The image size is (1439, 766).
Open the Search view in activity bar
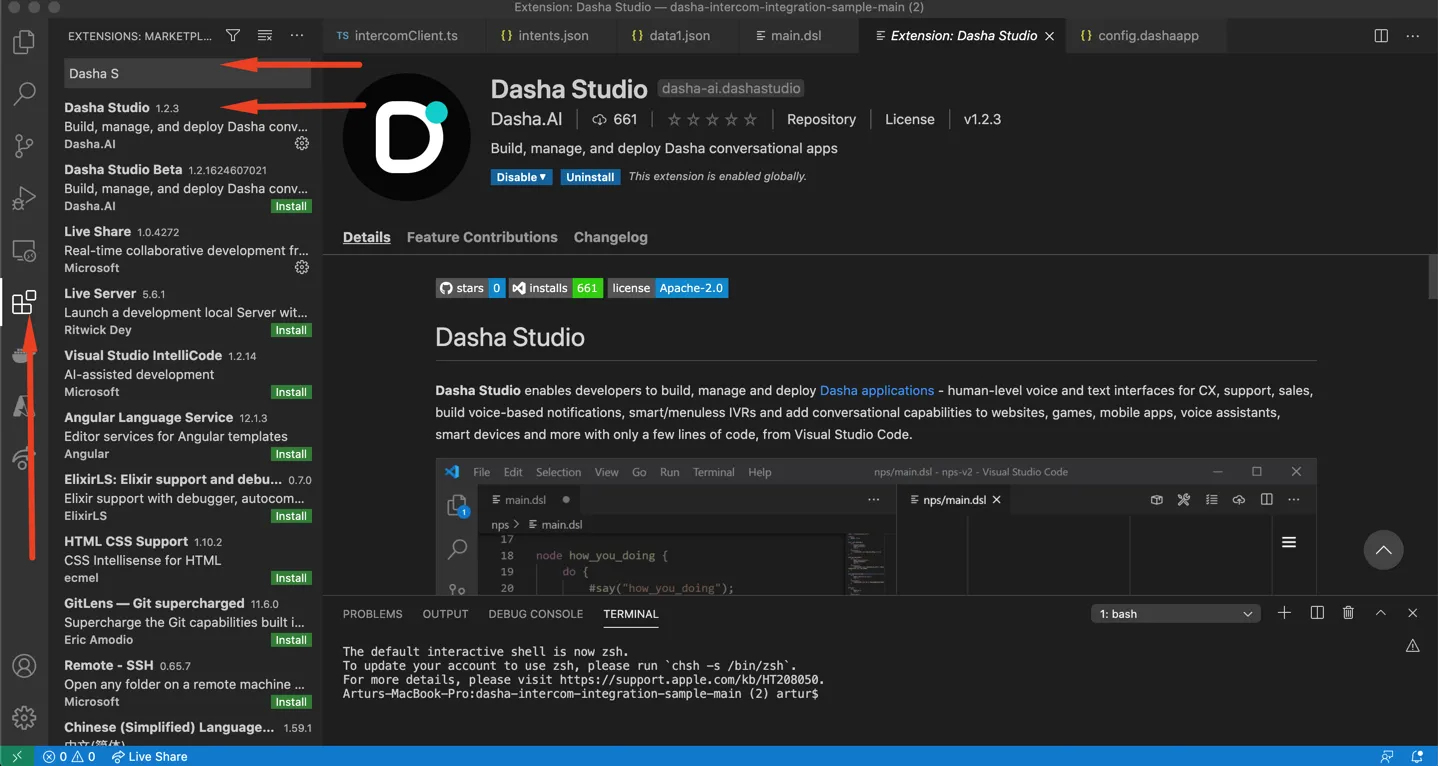tap(24, 94)
